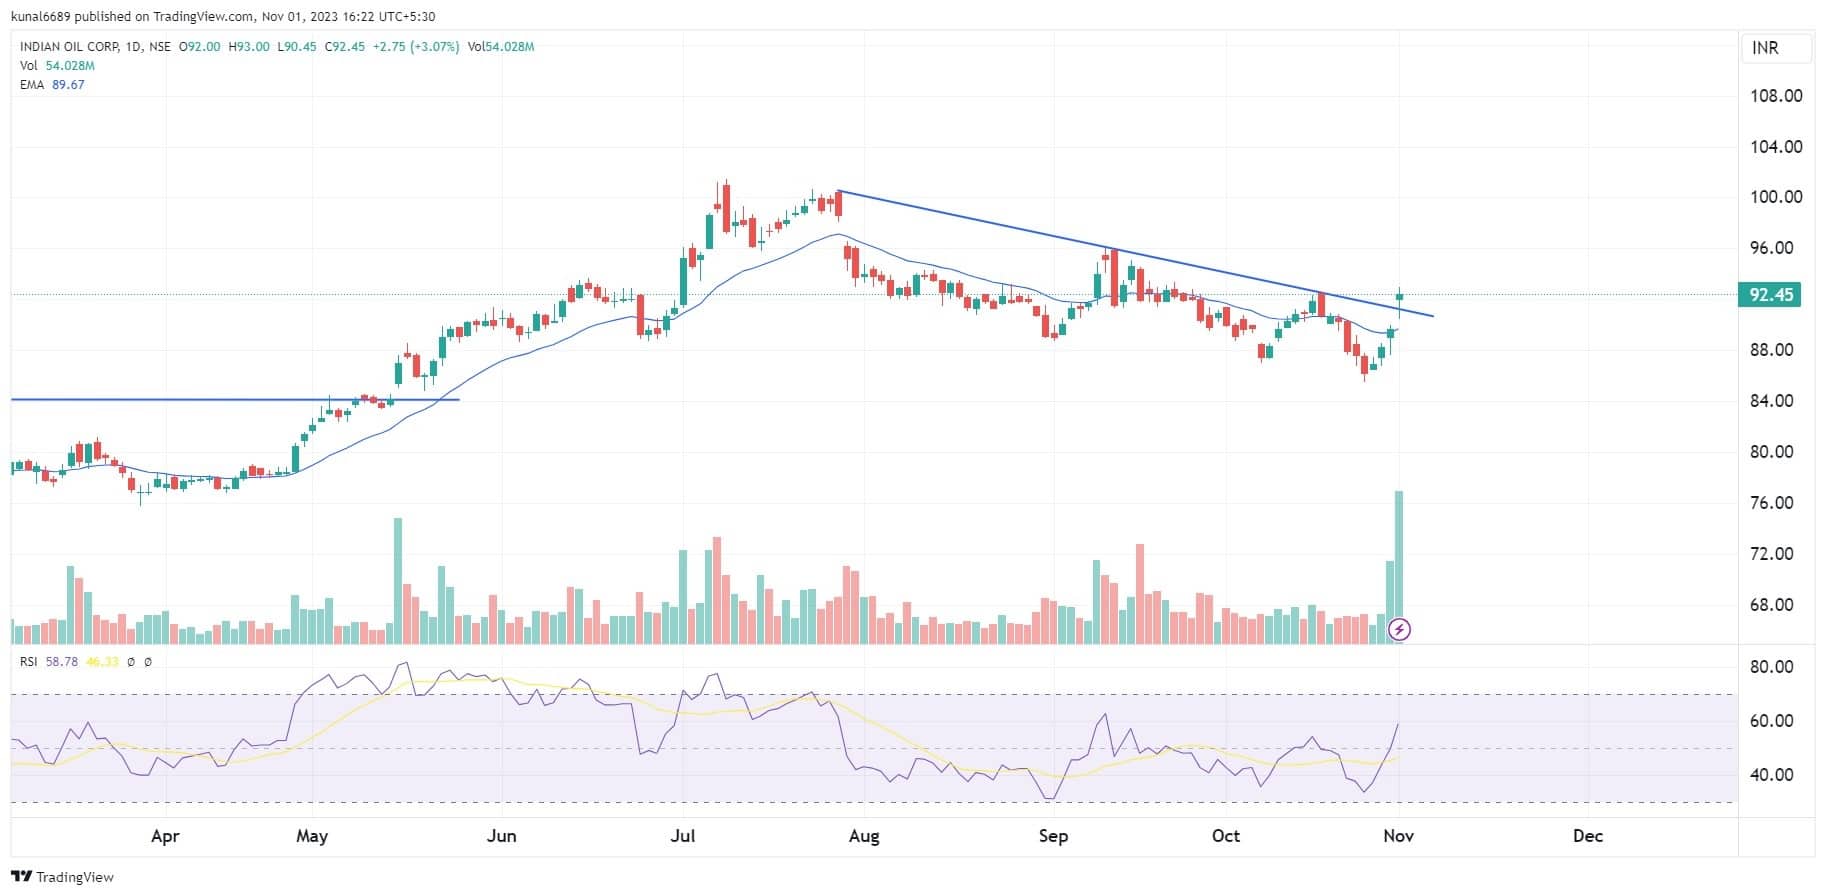Select the Vol 54.028M indicator legend
The image size is (1826, 896).
pyautogui.click(x=57, y=66)
